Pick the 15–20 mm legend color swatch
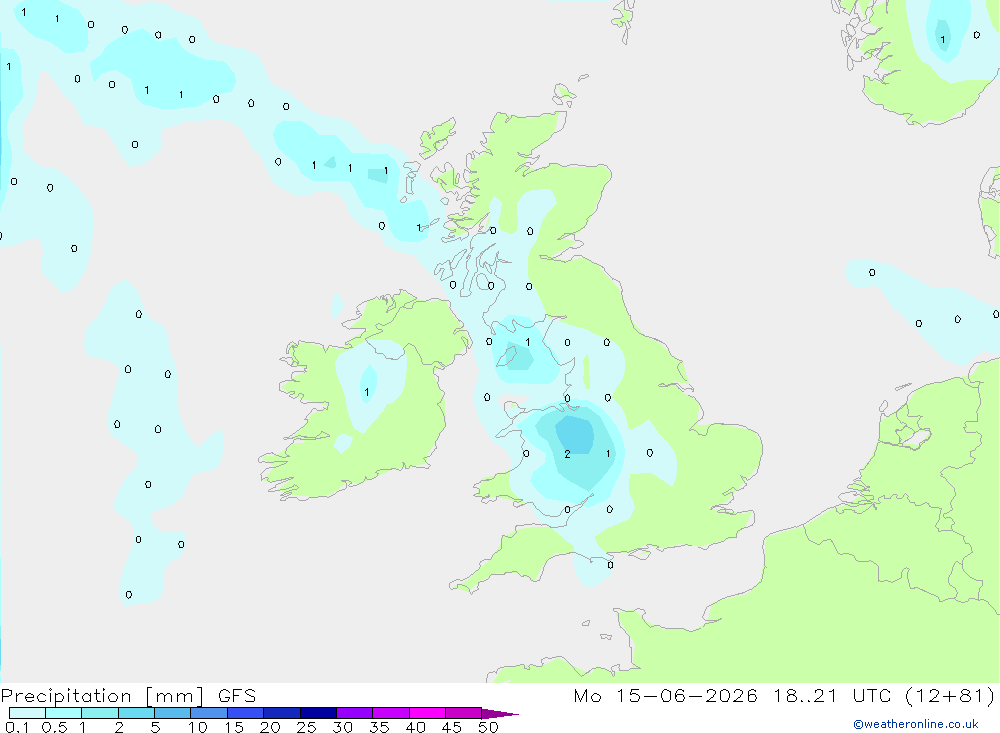The height and width of the screenshot is (733, 1000). 246,713
